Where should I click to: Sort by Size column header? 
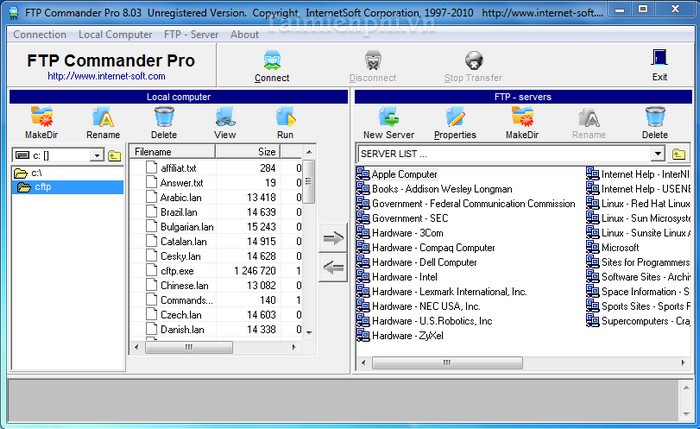coord(247,151)
